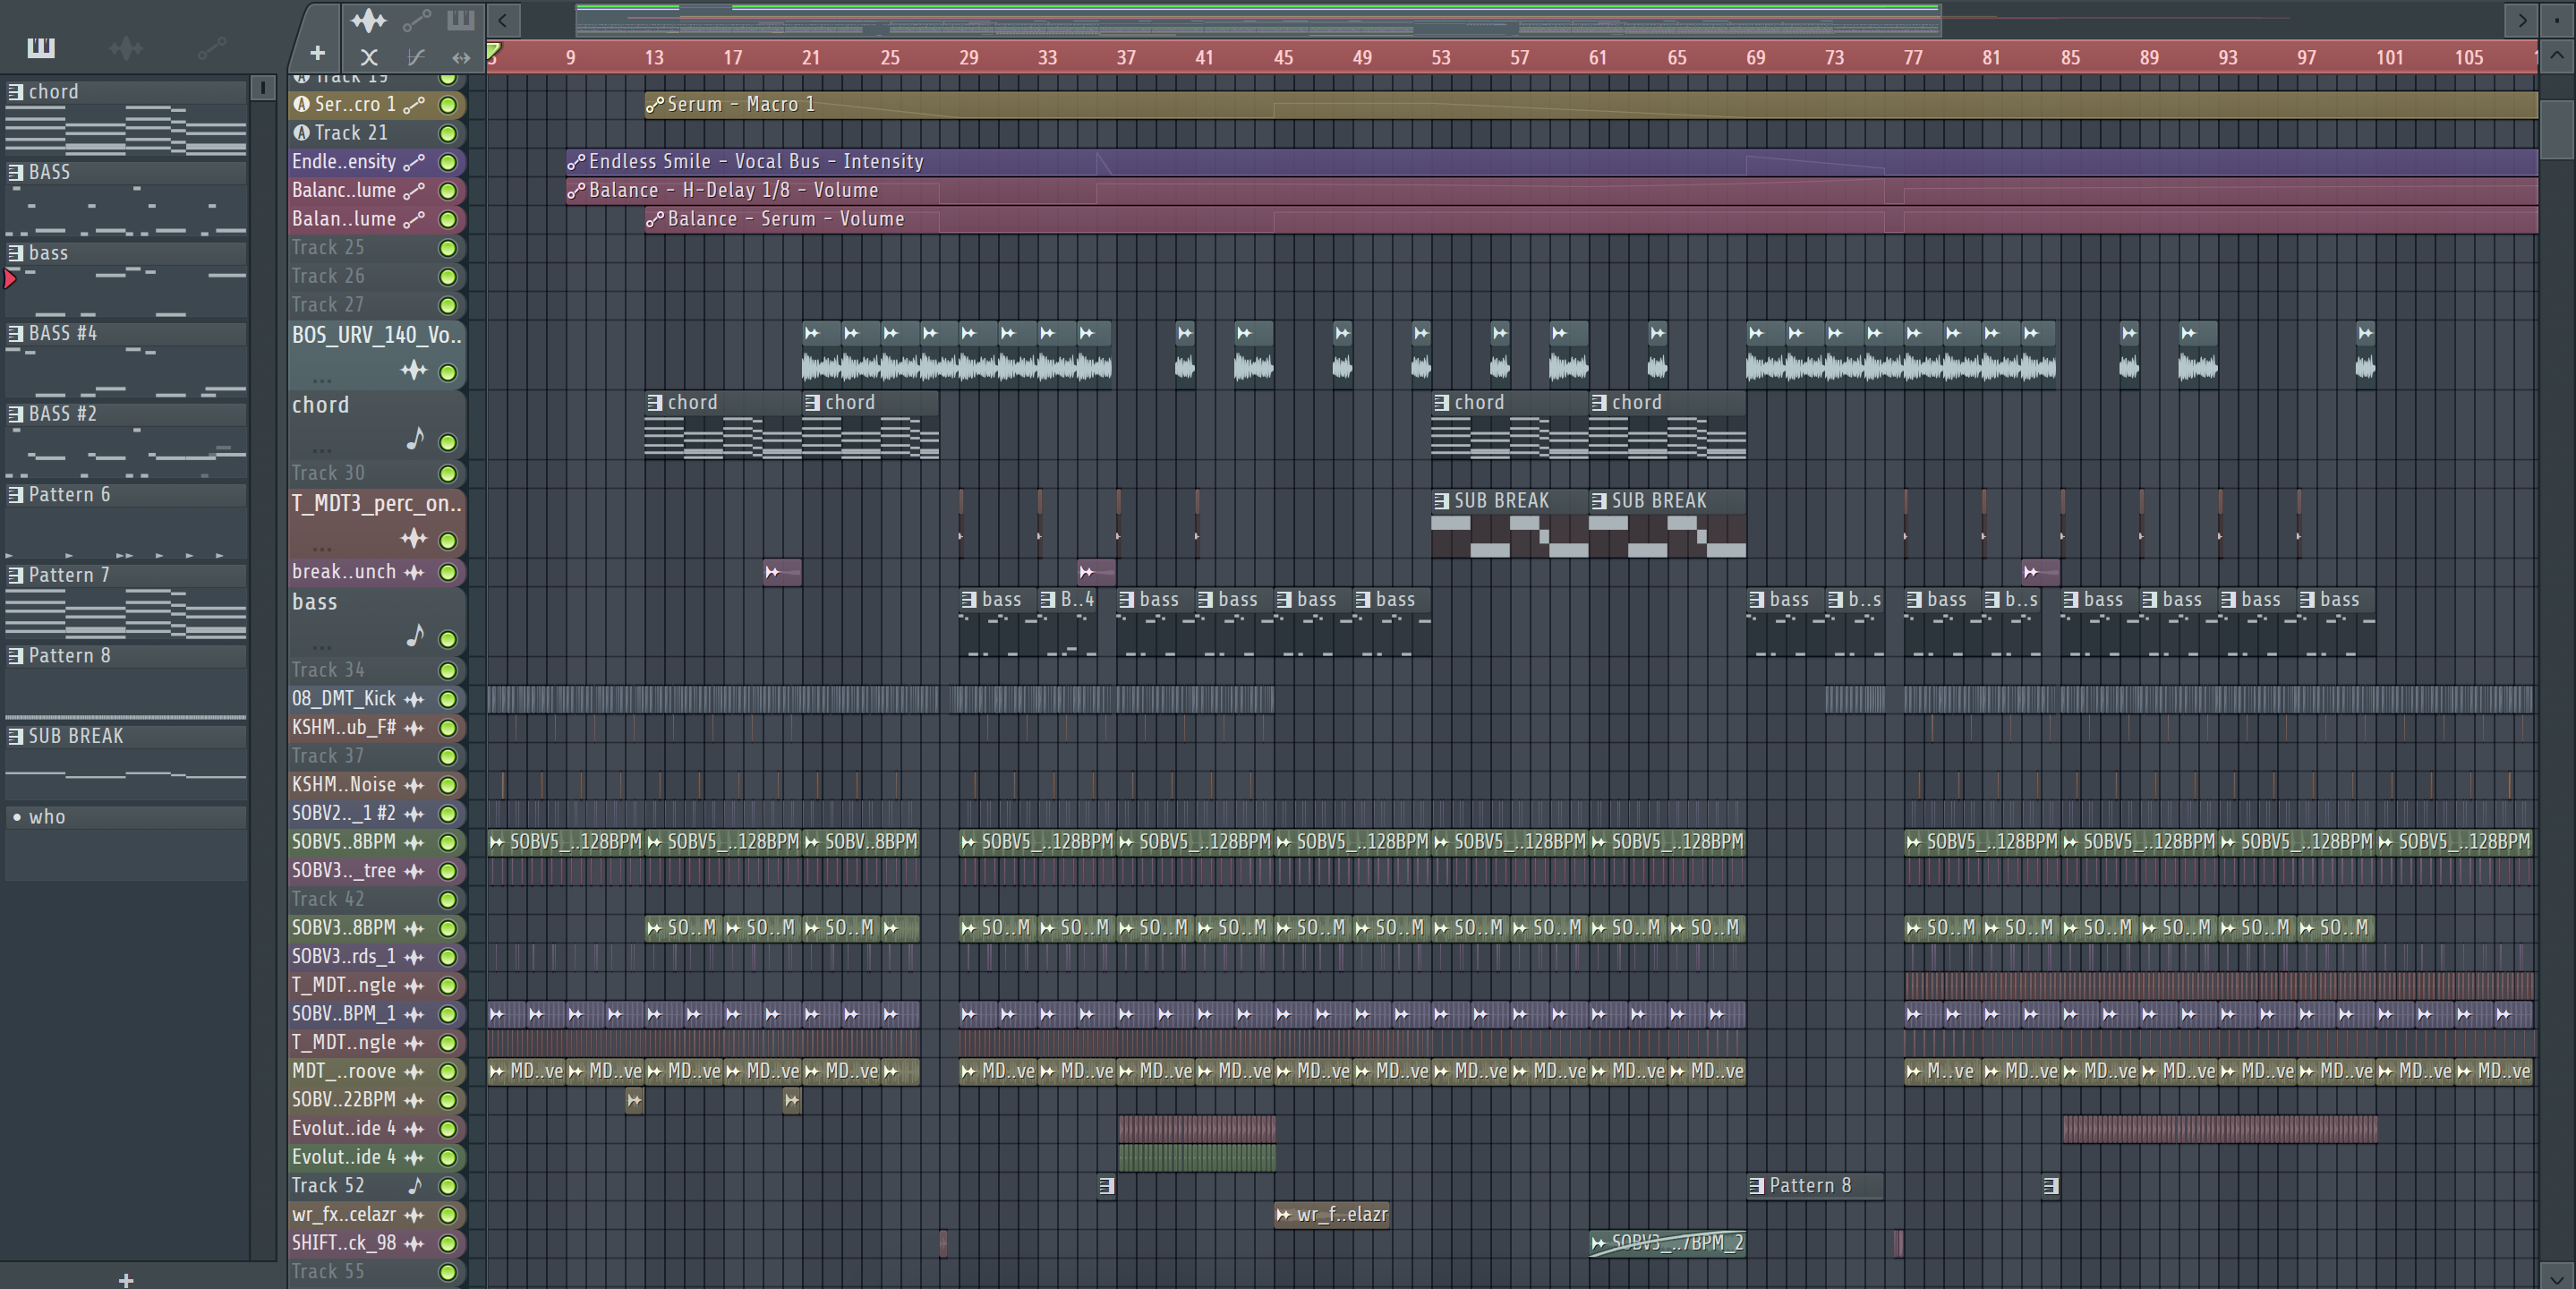The image size is (2576, 1289).
Task: Select BASS #4 pattern in the picker
Action: (x=126, y=361)
